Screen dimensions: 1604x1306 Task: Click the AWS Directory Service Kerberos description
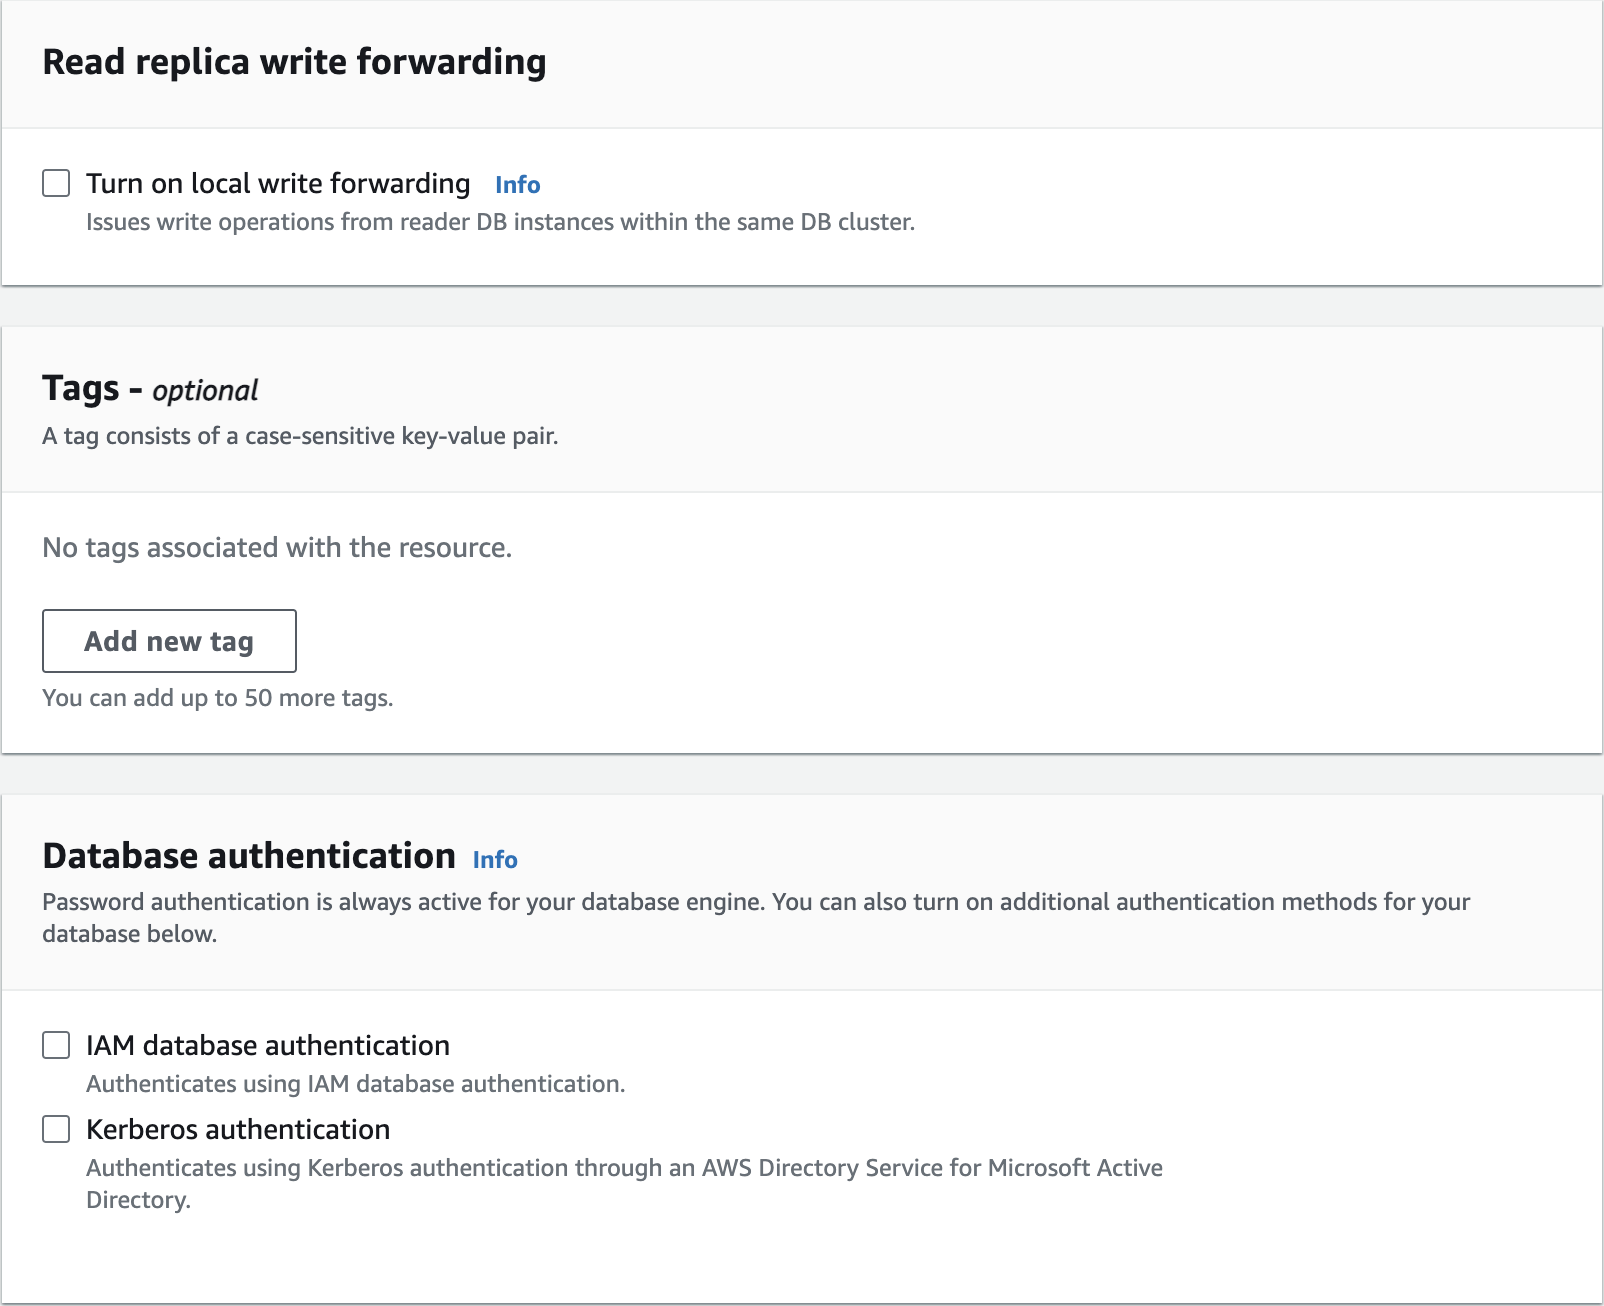(x=624, y=1168)
